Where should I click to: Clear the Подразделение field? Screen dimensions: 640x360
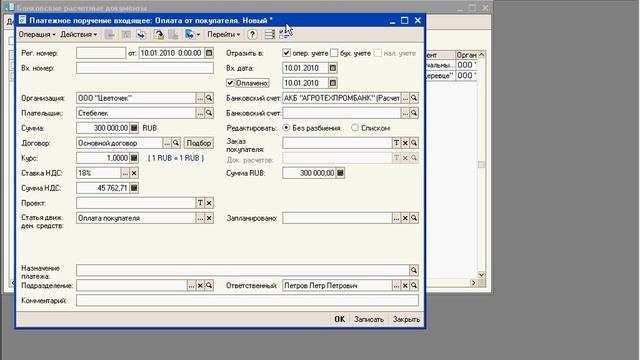(x=200, y=285)
